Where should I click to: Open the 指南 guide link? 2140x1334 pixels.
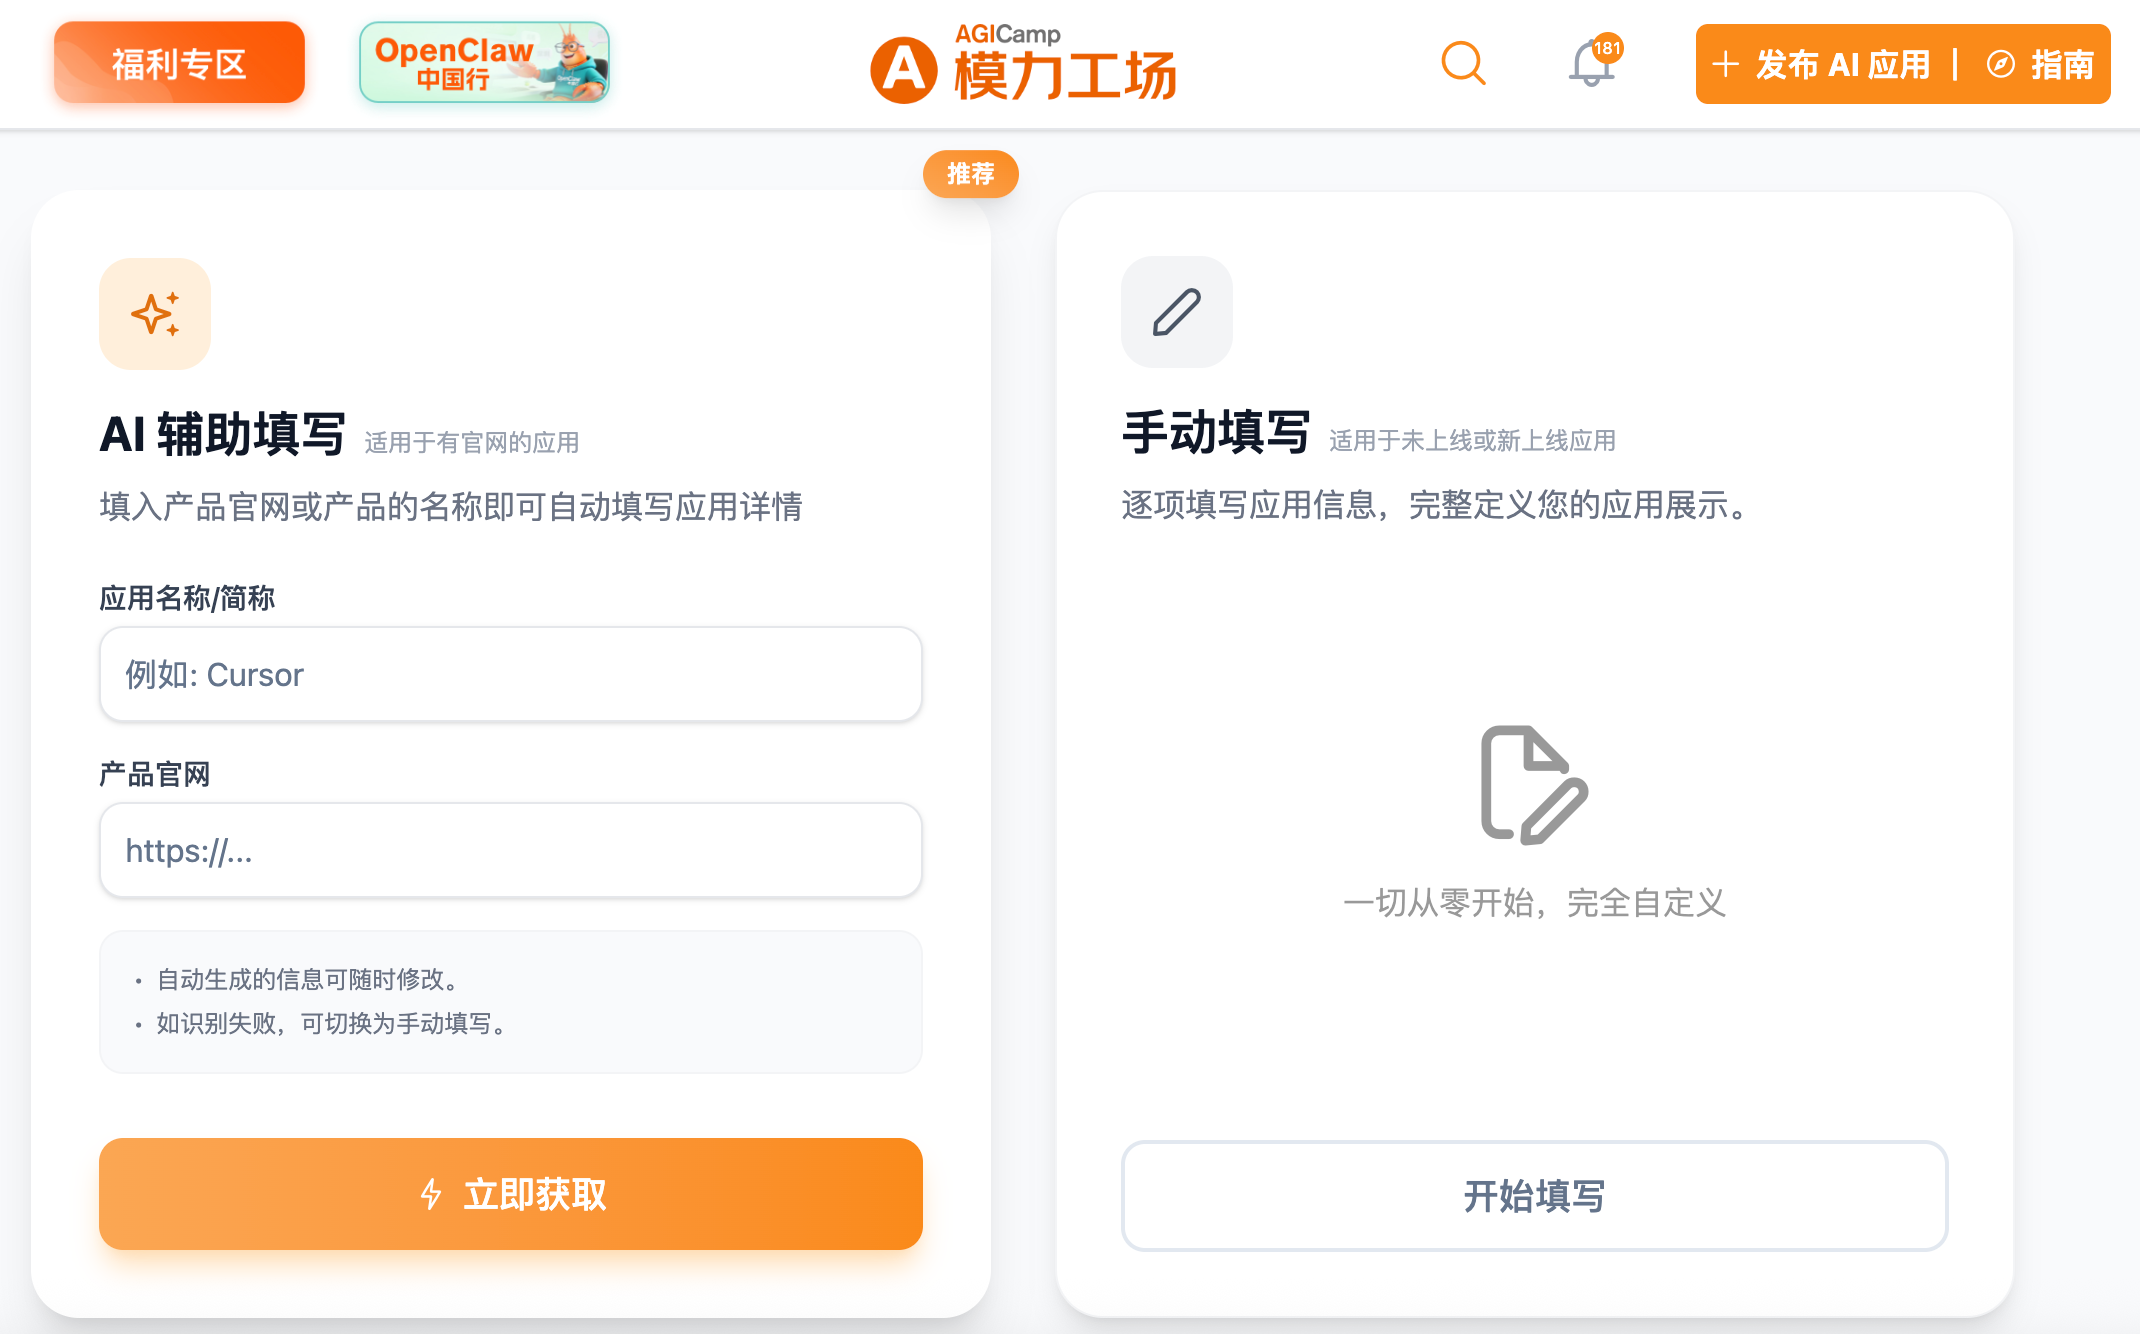click(2061, 65)
